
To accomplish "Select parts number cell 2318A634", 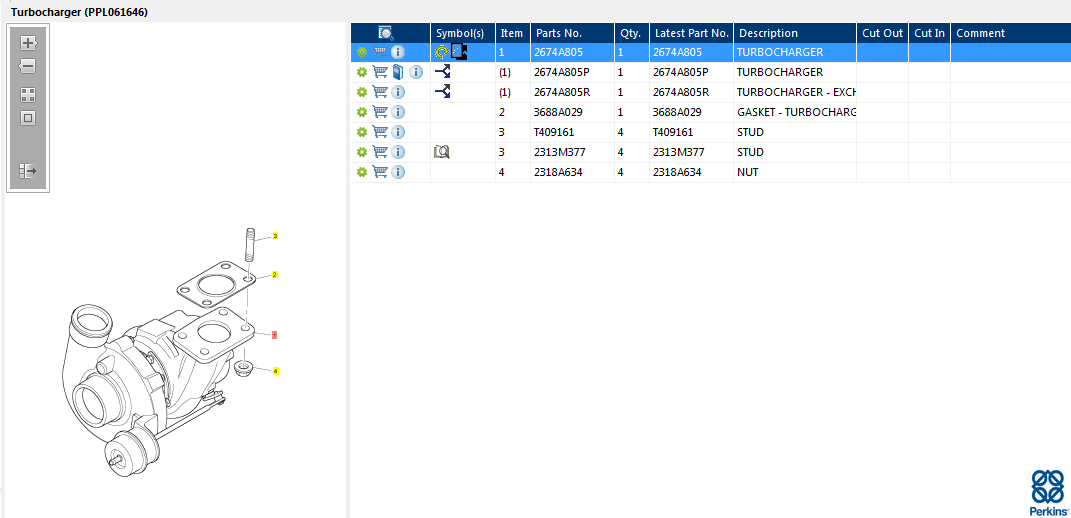I will click(572, 172).
